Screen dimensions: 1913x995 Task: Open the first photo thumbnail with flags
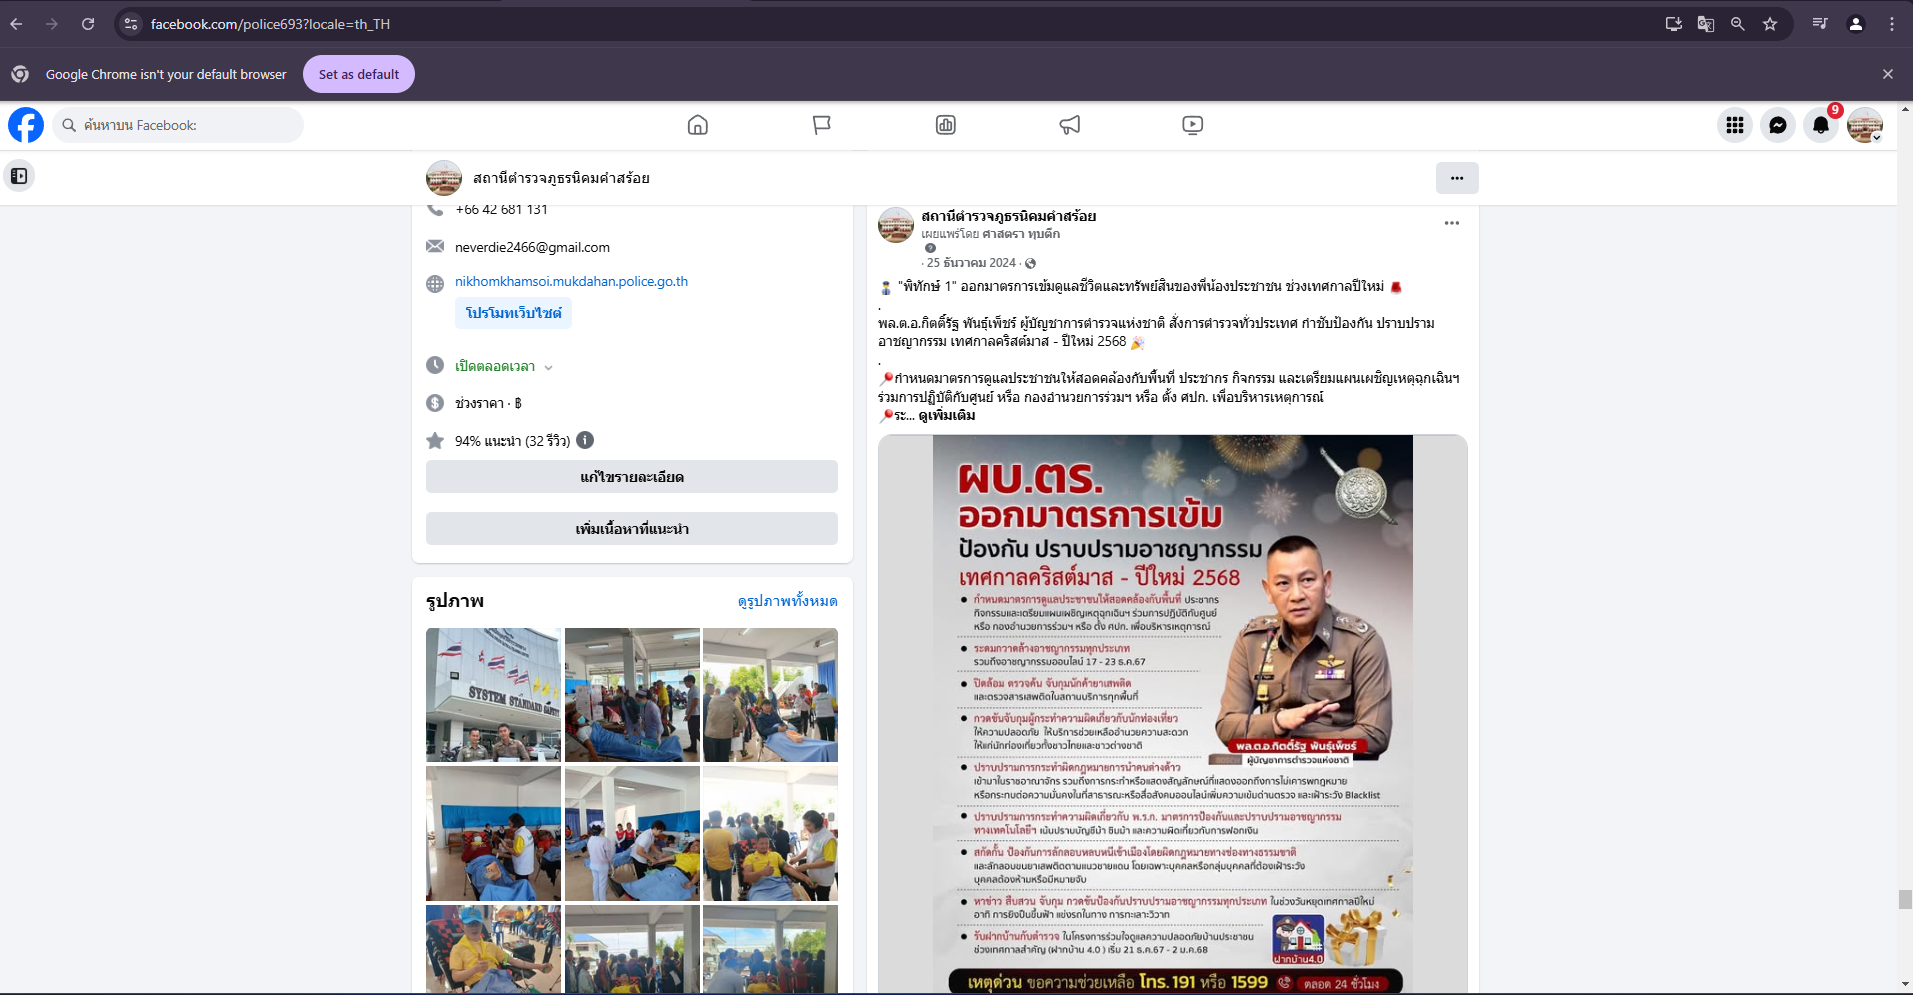coord(493,694)
